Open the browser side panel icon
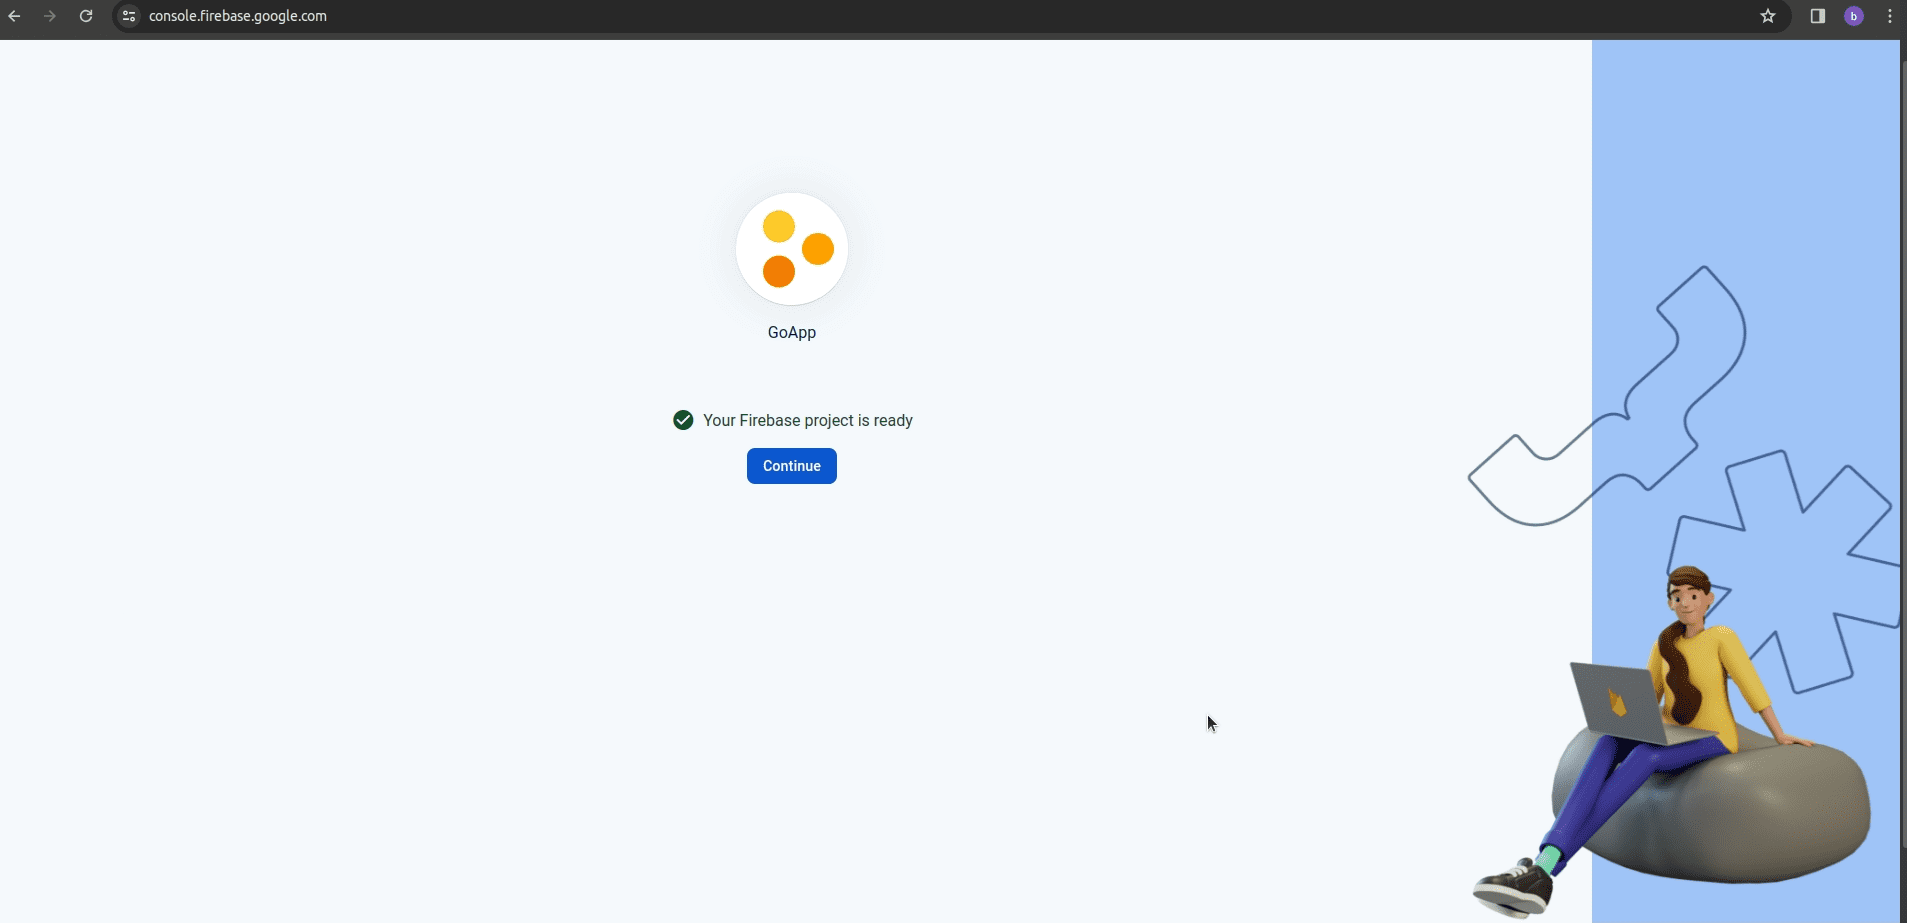The height and width of the screenshot is (923, 1907). (x=1817, y=16)
